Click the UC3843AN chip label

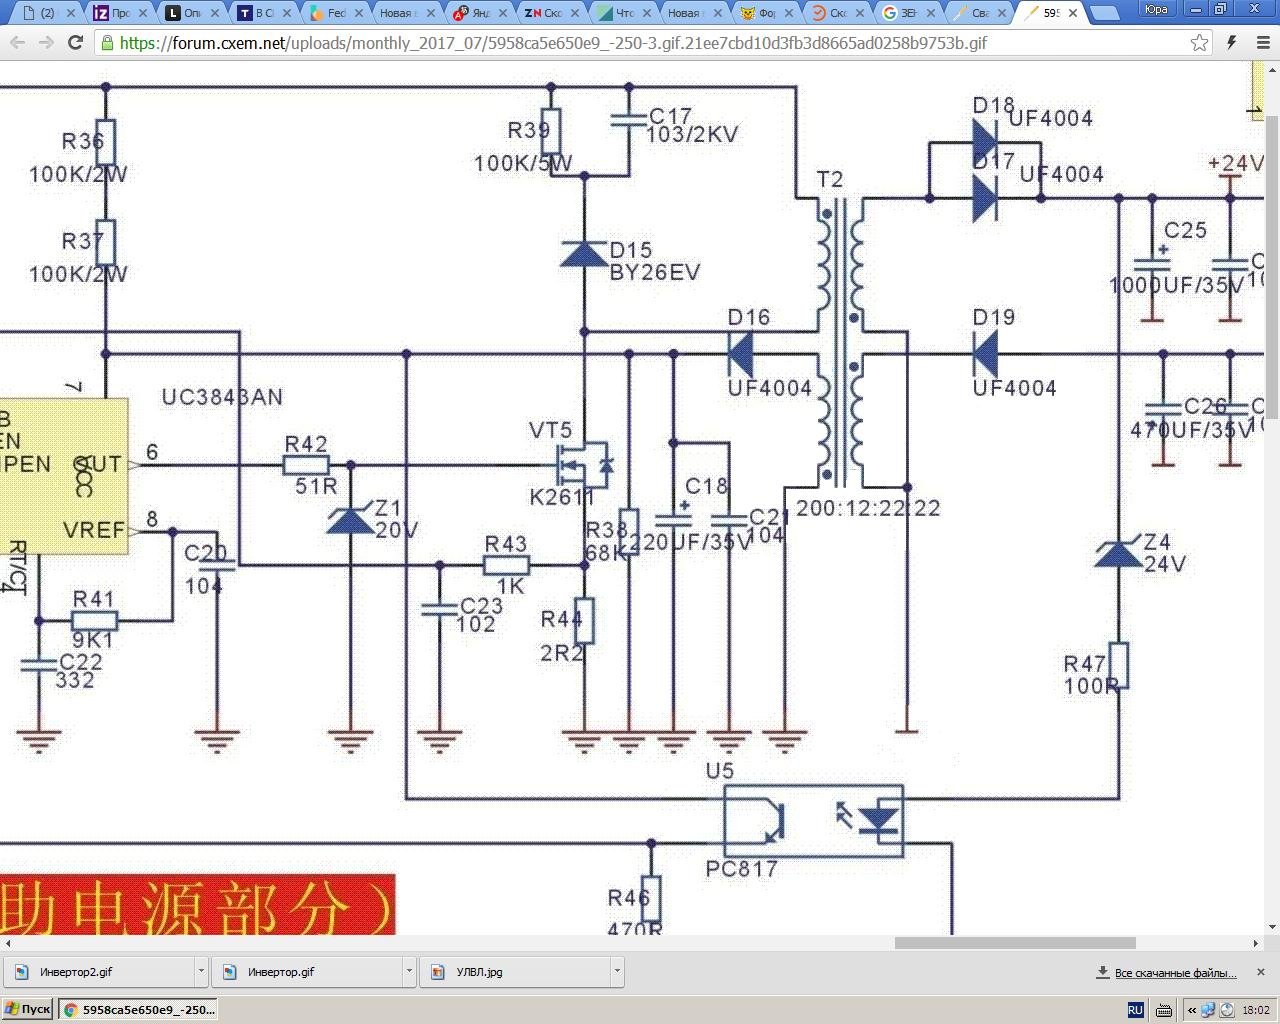222,397
